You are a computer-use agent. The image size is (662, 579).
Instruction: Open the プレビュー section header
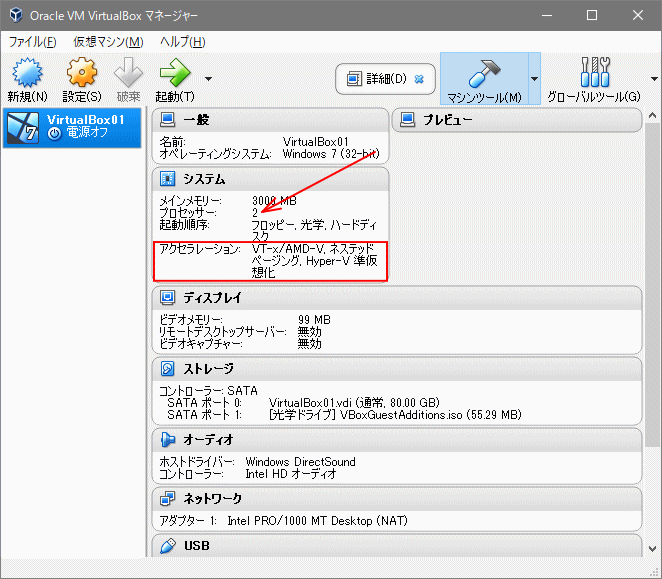click(x=517, y=120)
